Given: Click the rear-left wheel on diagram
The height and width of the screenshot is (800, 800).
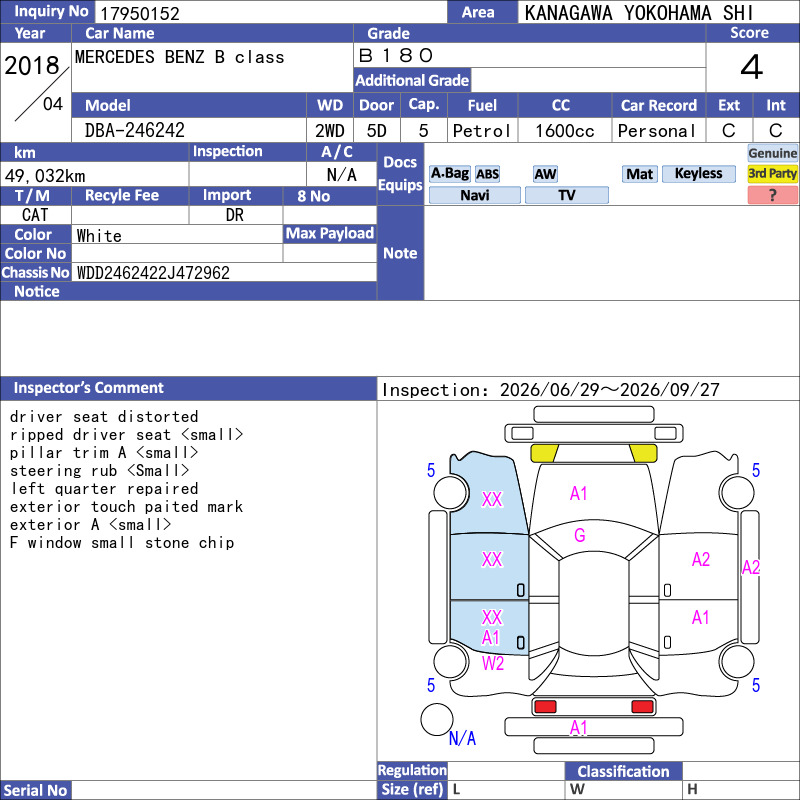Looking at the screenshot, I should pos(451,661).
